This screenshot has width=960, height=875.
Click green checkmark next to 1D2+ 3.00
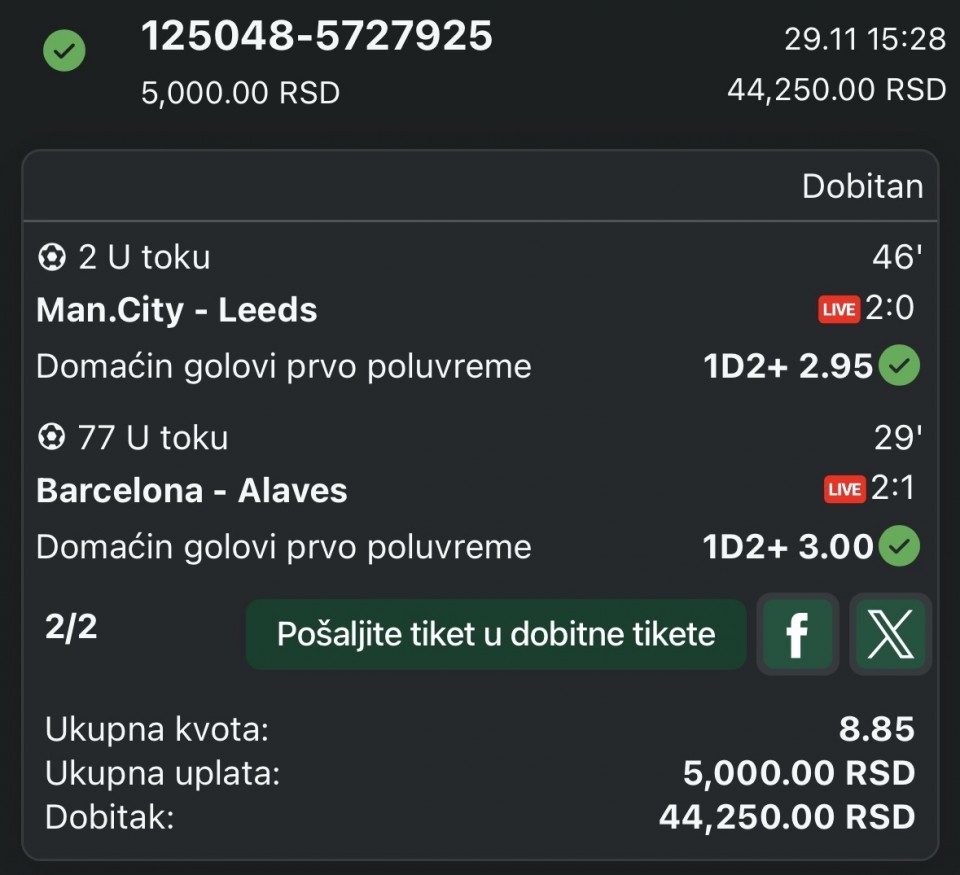pyautogui.click(x=899, y=547)
